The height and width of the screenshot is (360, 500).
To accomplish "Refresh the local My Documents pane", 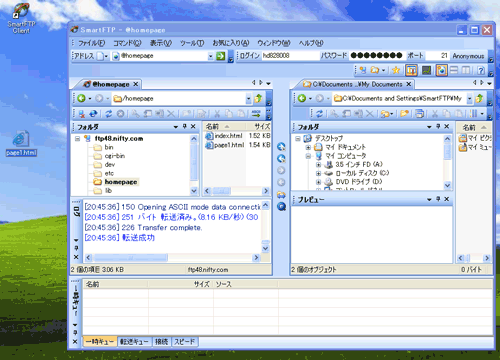I will coord(319,114).
